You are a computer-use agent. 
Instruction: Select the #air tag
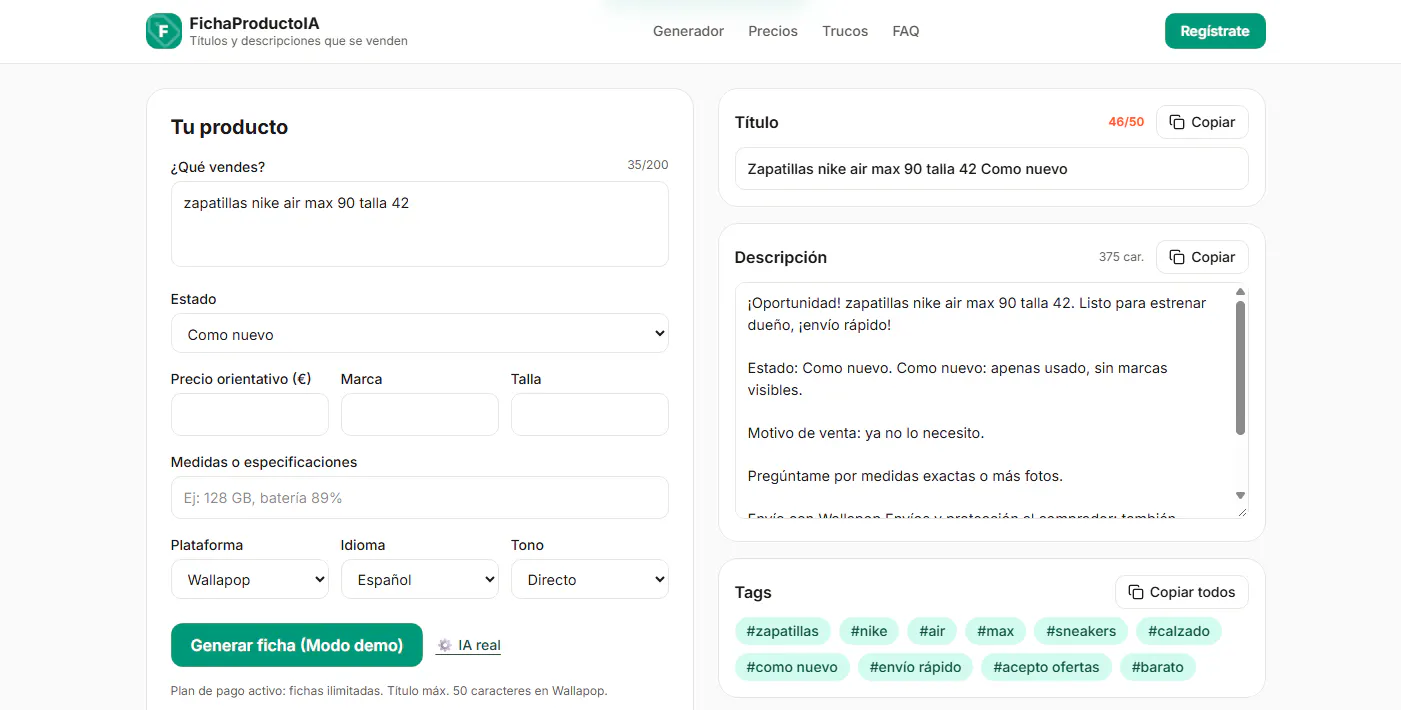pos(932,631)
